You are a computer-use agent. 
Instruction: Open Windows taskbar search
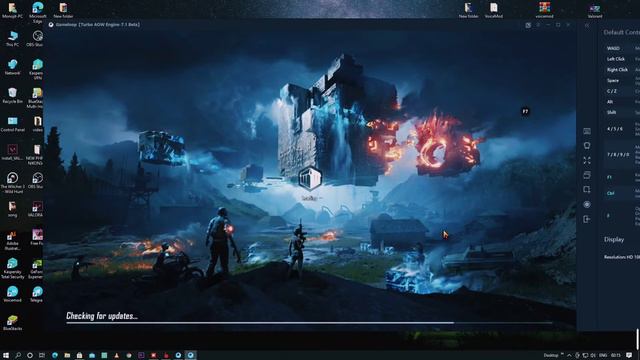coord(18,356)
